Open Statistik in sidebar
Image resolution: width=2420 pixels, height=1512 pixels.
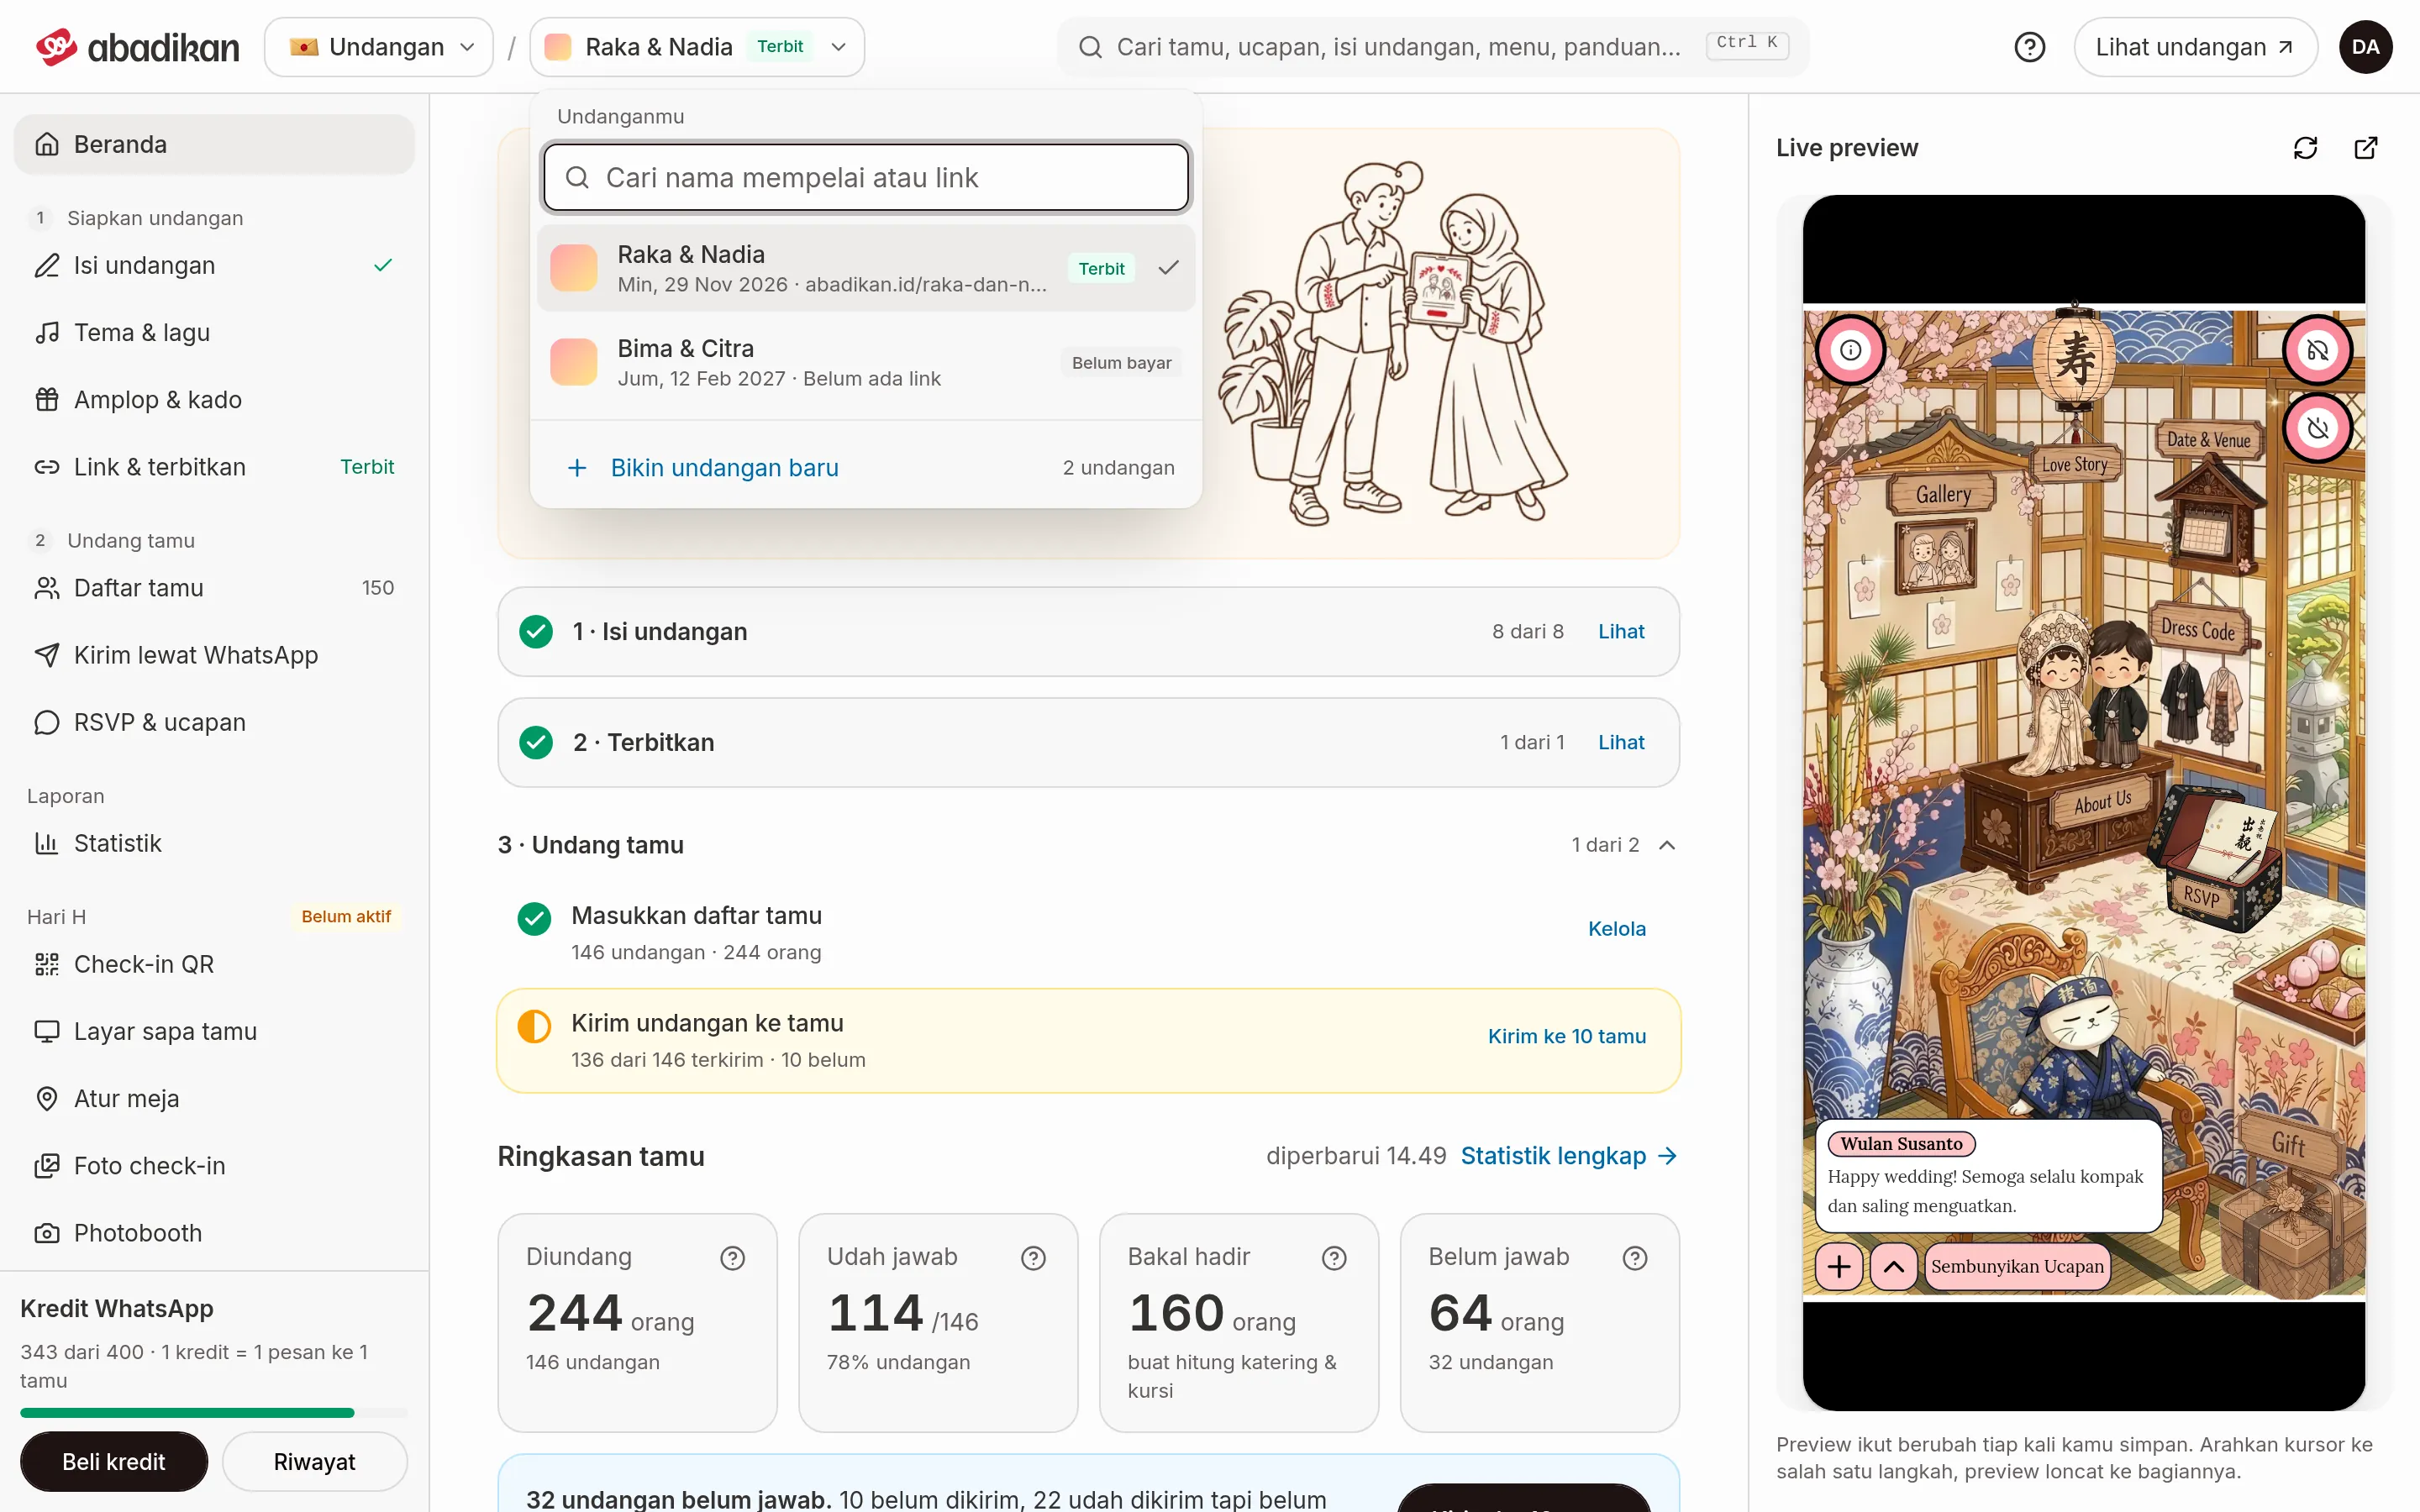[x=214, y=843]
